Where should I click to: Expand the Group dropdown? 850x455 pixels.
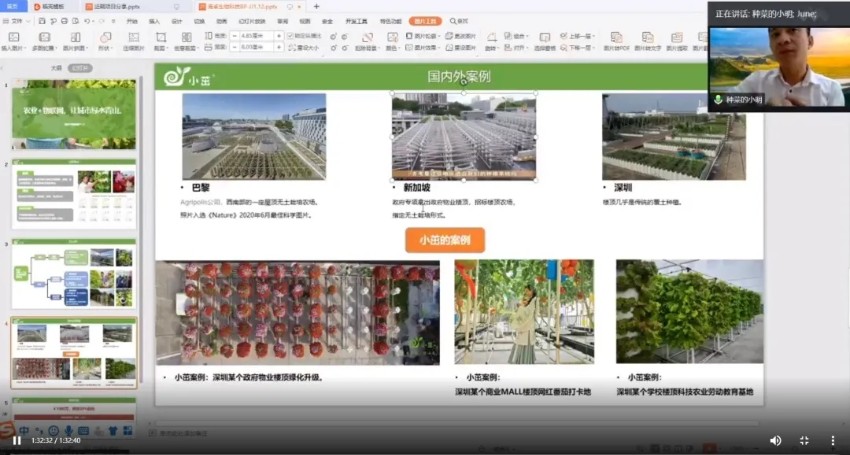coord(527,36)
